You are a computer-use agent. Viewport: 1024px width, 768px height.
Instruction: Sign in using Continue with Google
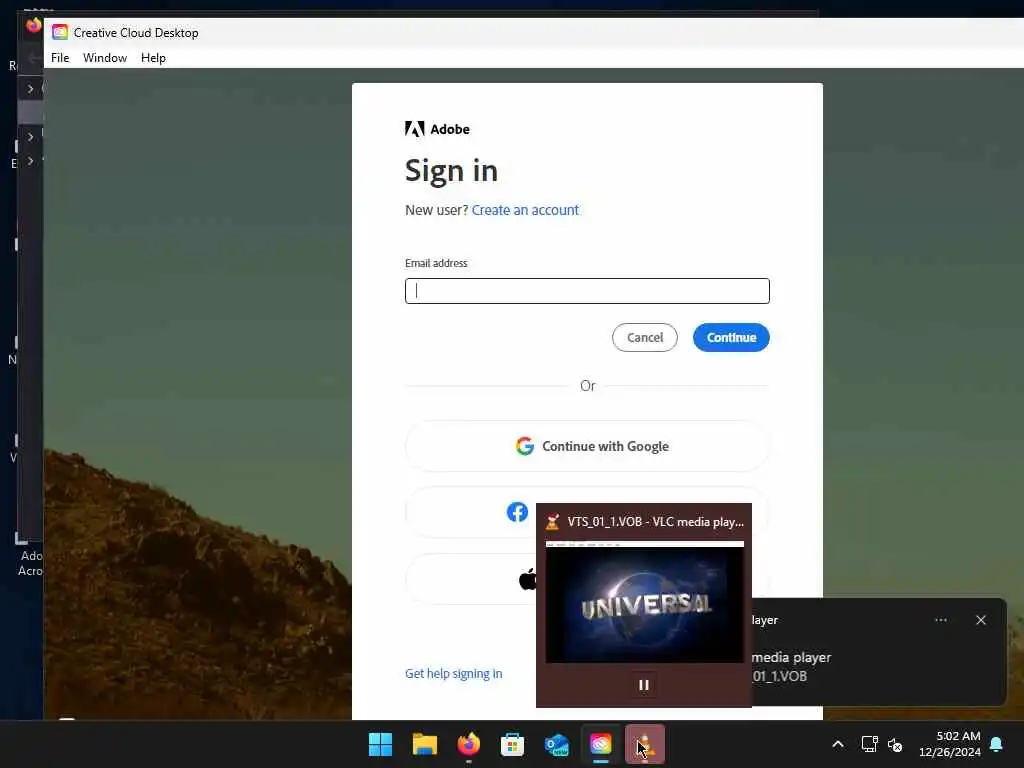pos(587,446)
